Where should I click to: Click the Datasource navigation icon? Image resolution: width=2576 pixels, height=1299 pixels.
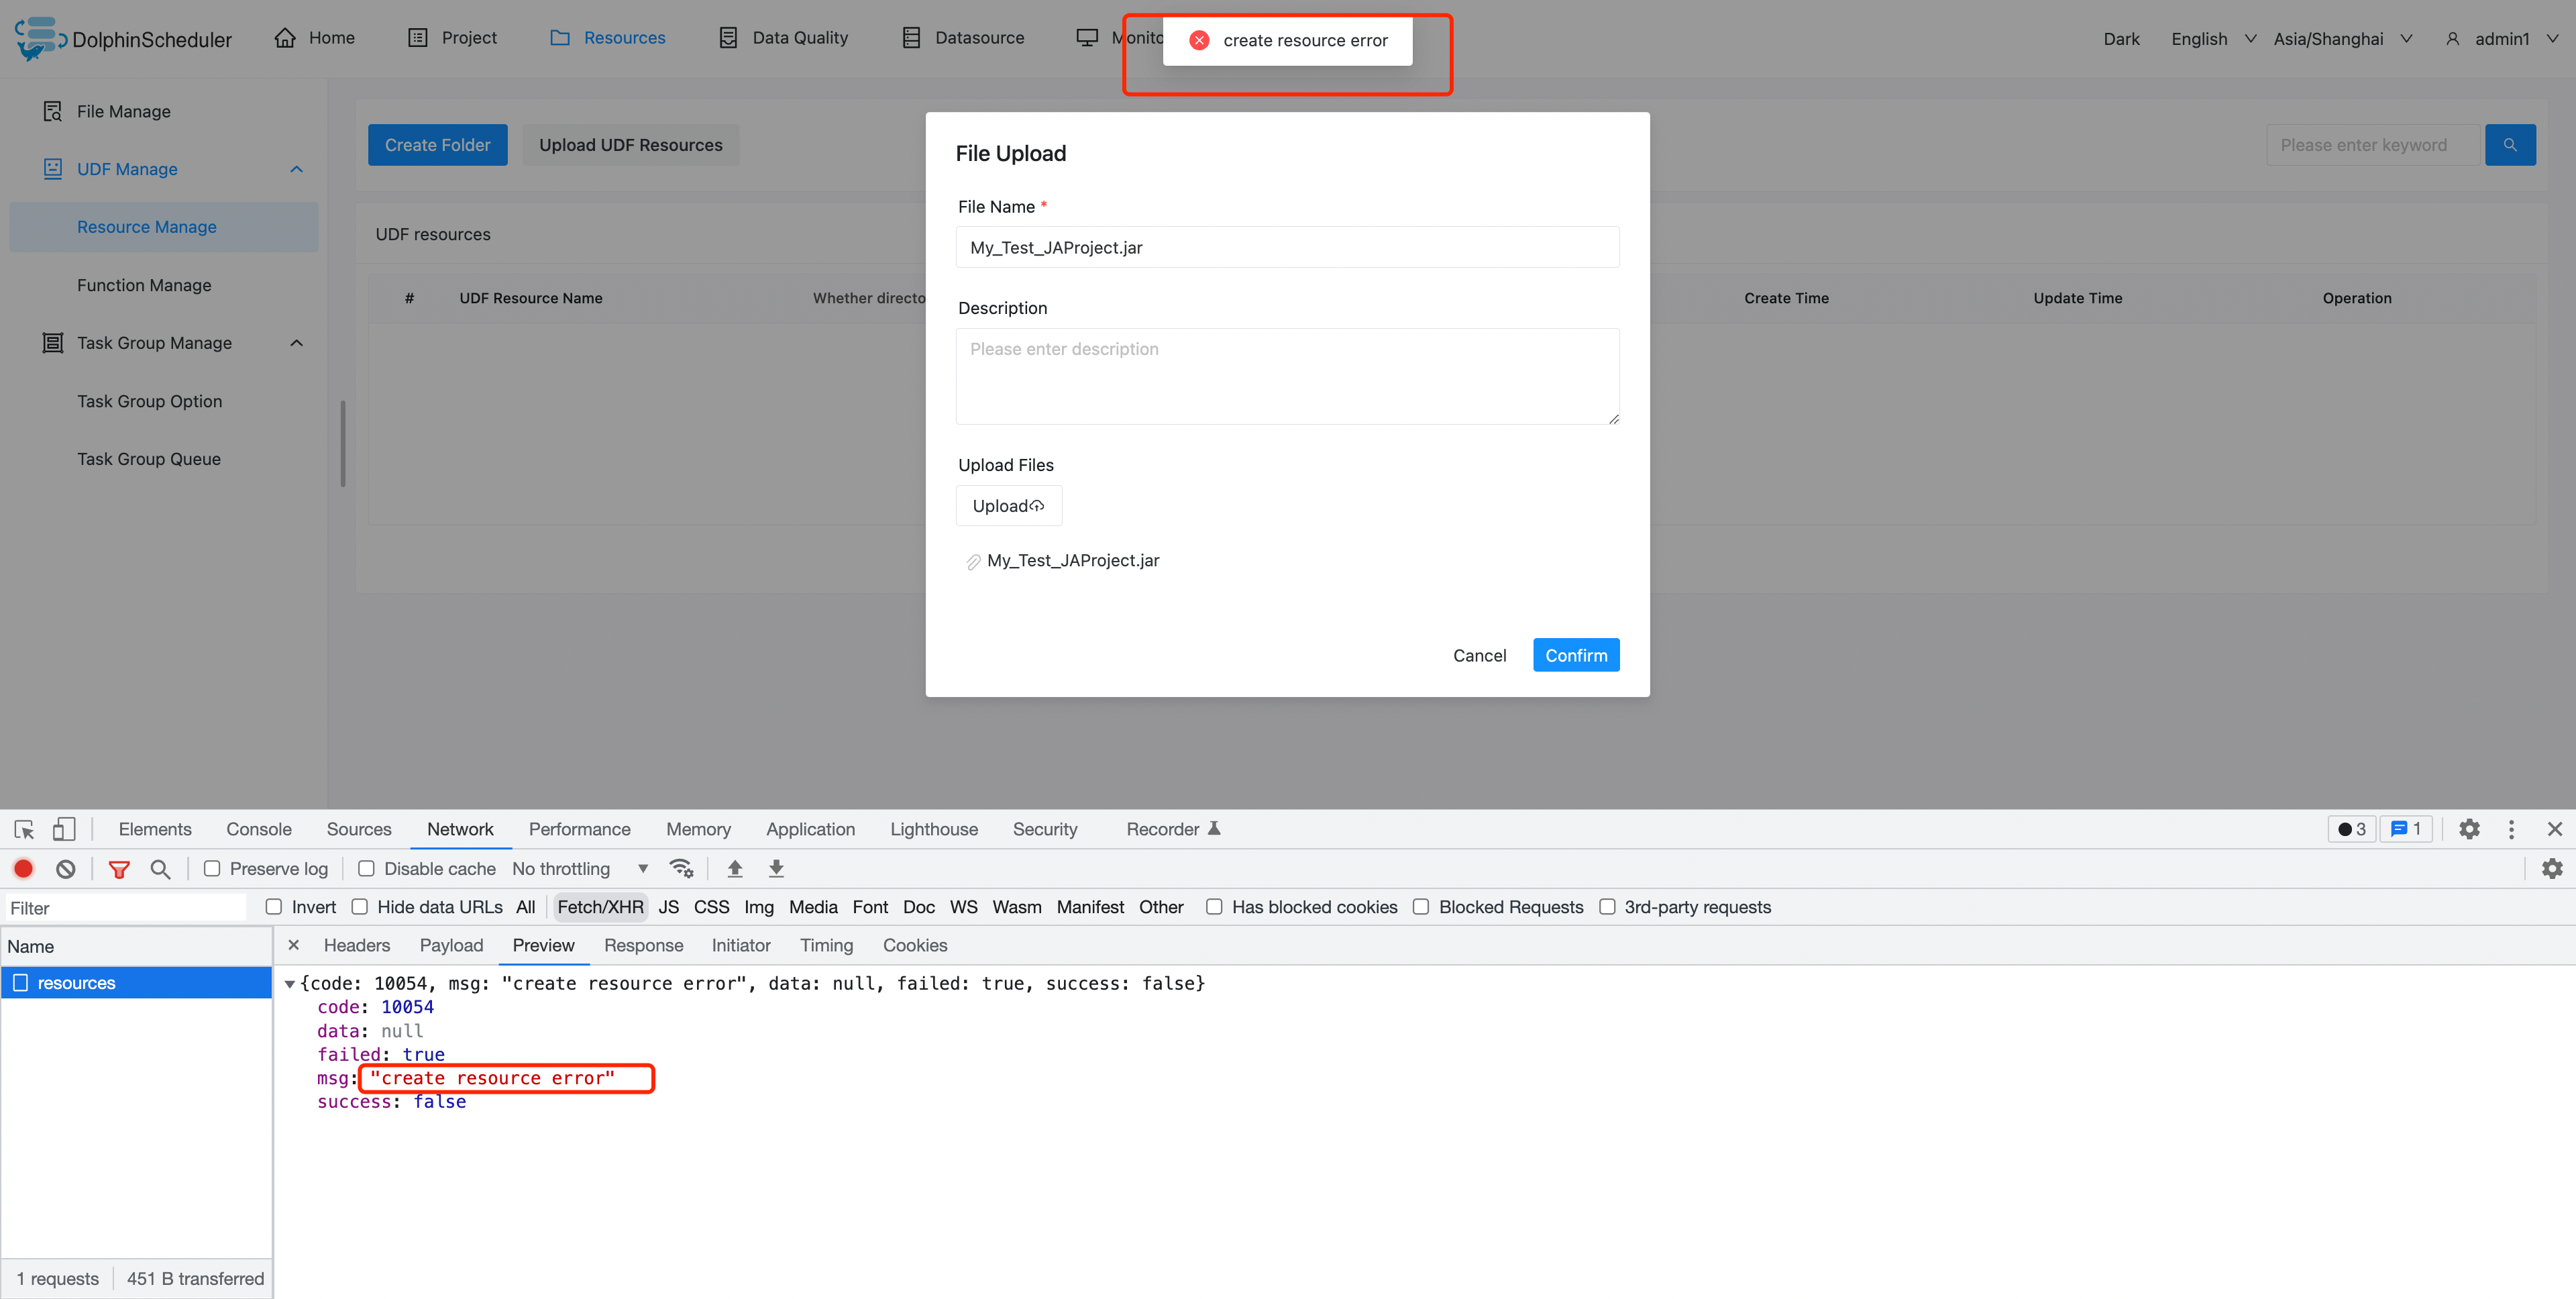coord(910,37)
